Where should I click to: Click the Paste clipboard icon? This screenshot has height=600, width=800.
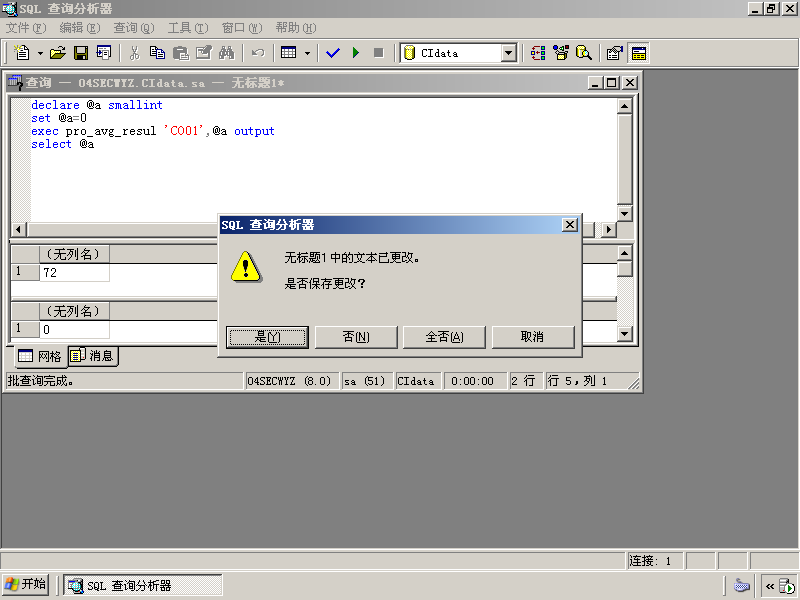click(x=181, y=53)
